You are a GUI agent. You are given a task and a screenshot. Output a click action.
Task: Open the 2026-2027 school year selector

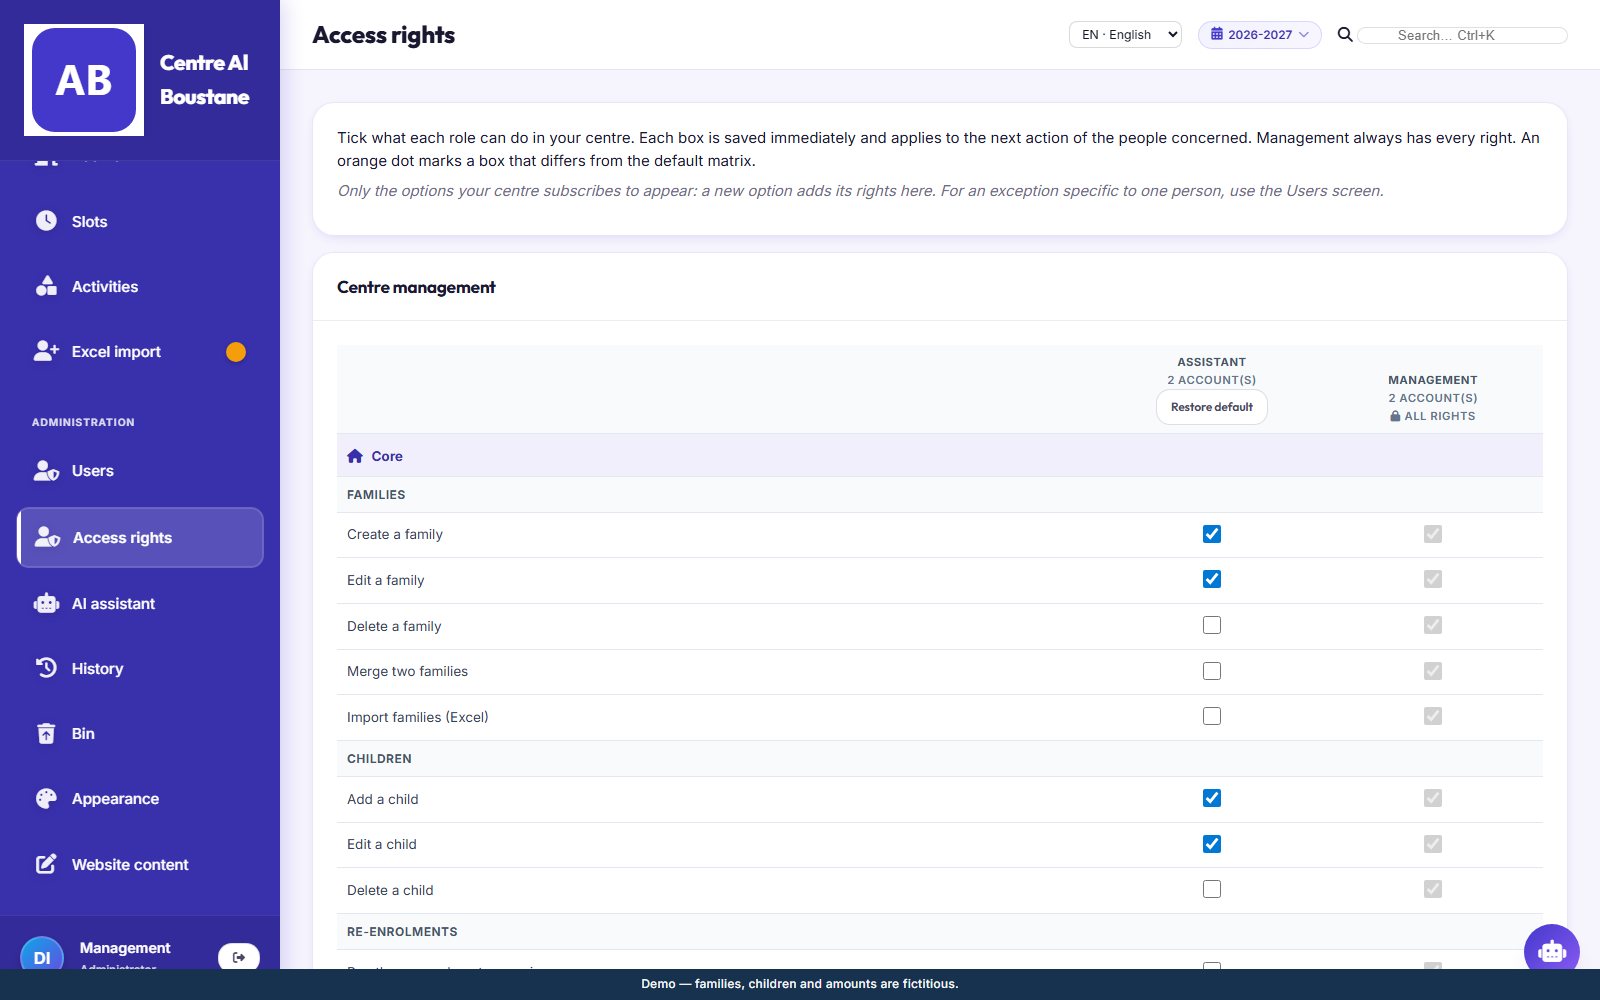click(1260, 35)
